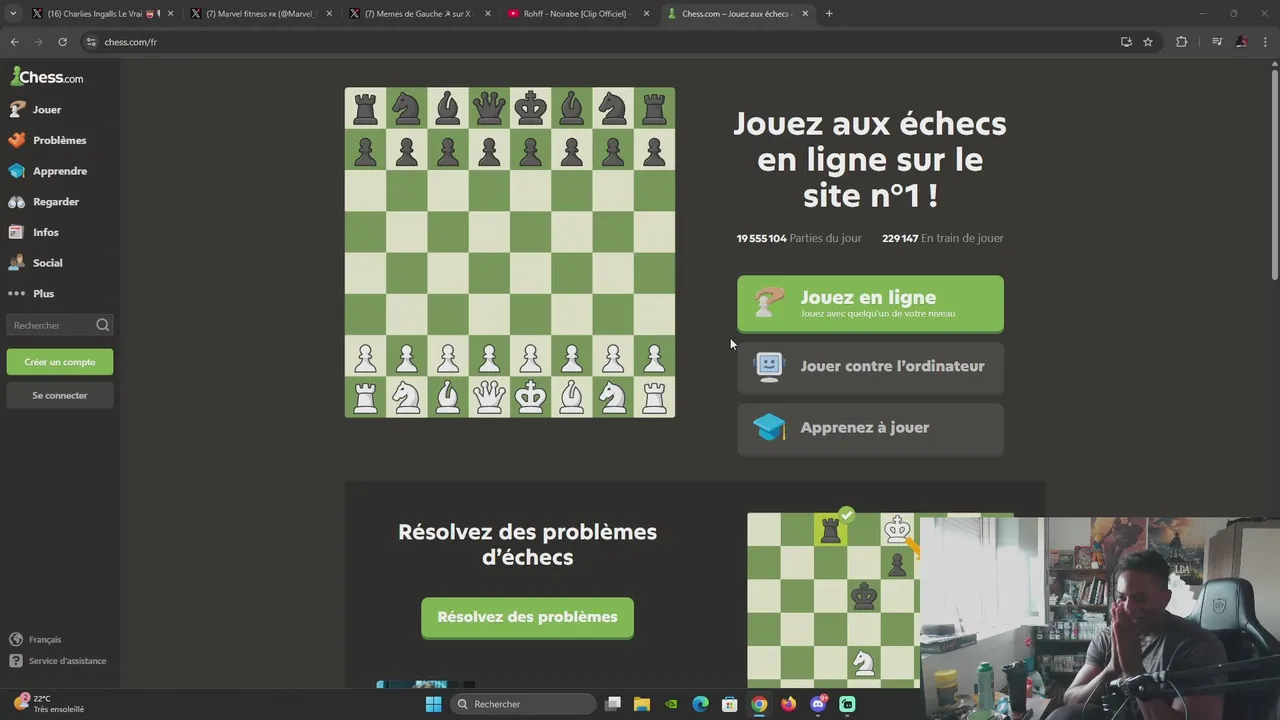Go to Apprendre section
1280x720 pixels.
60,171
